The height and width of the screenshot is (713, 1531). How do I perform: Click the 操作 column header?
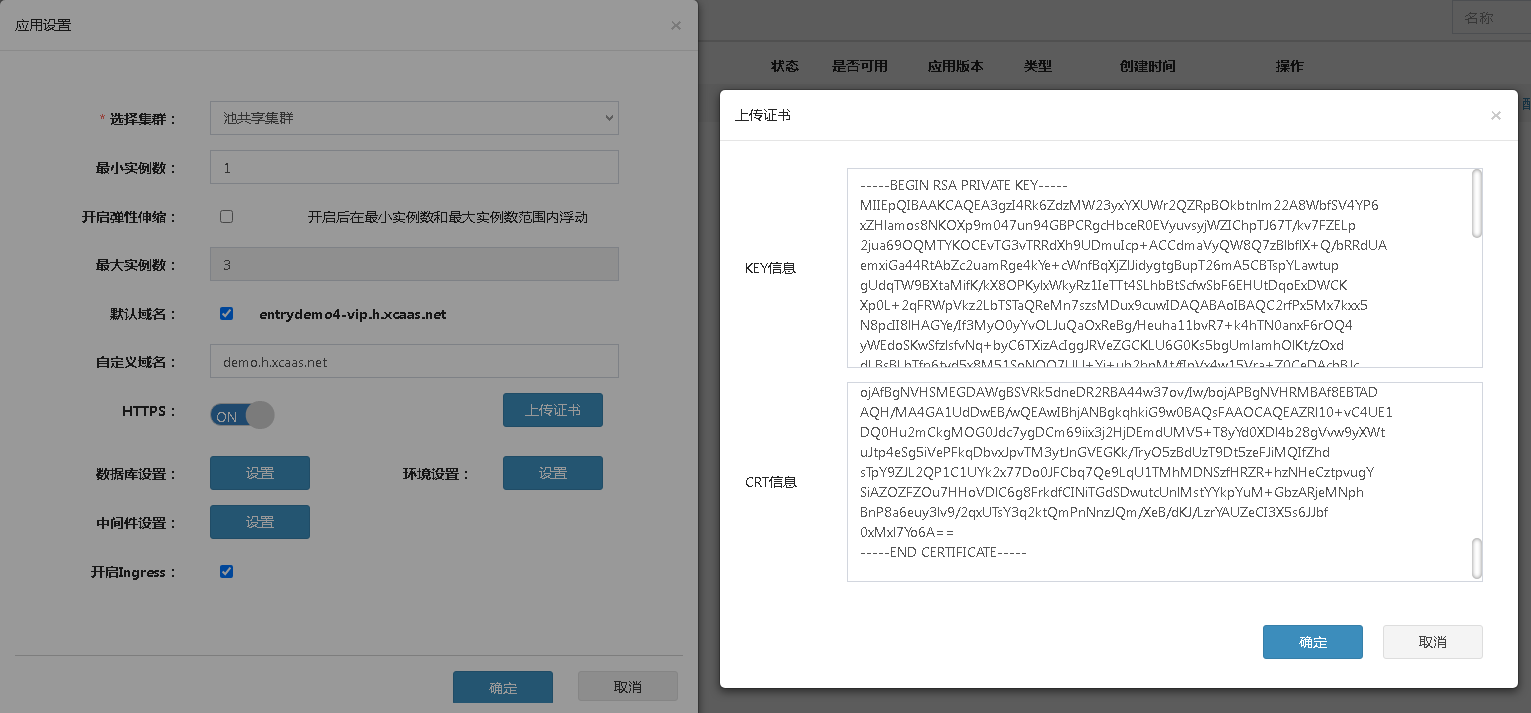click(x=1290, y=66)
